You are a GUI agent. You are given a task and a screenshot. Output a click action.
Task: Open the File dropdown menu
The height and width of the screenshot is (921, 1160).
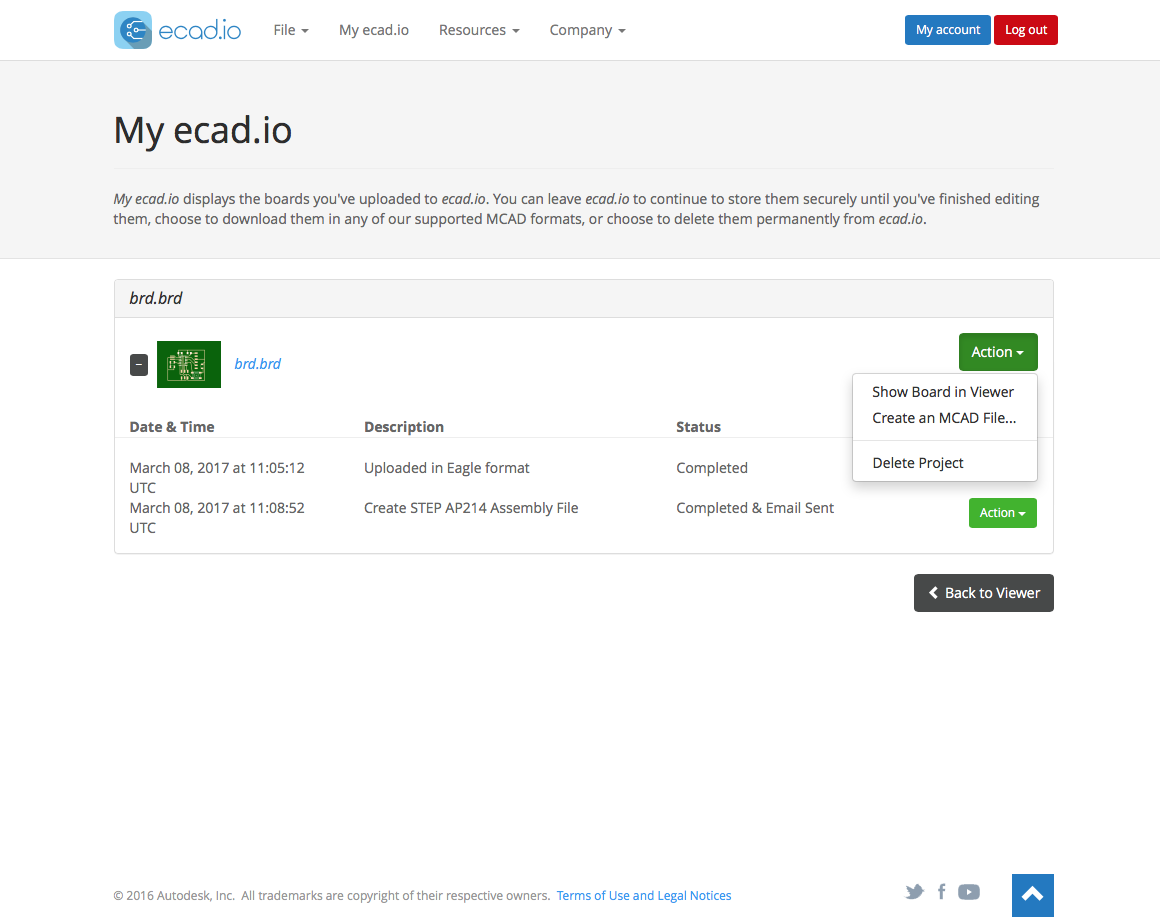291,30
